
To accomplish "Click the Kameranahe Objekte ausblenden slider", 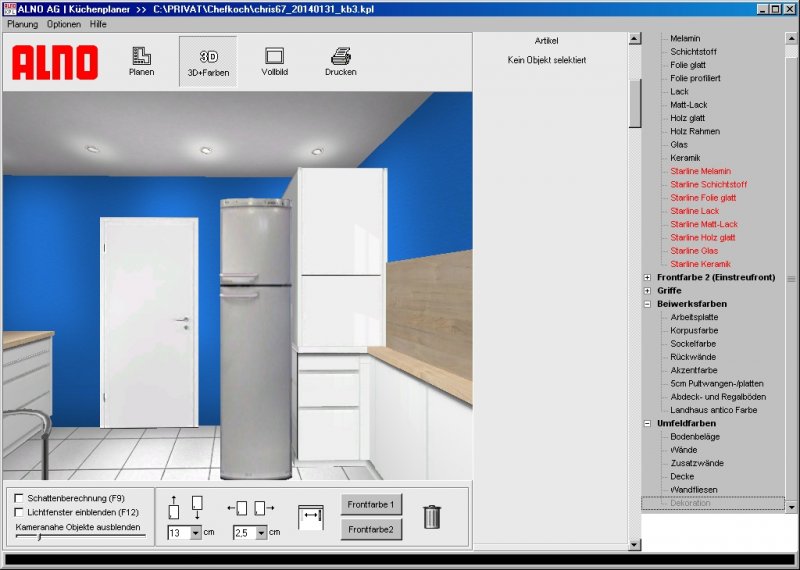I will (x=40, y=537).
